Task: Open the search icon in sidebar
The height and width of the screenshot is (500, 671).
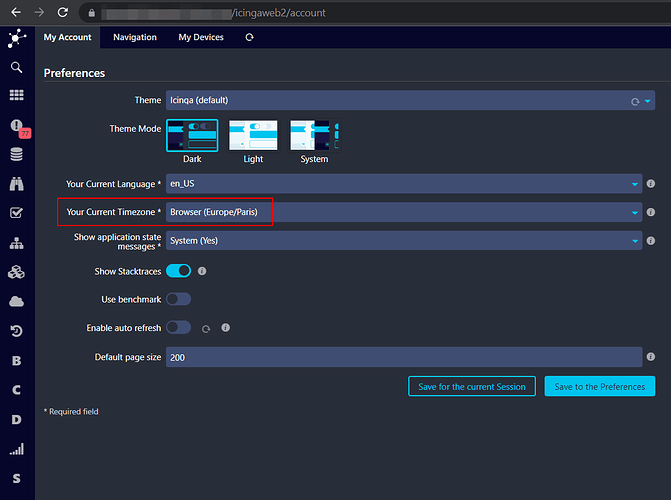Action: (17, 67)
